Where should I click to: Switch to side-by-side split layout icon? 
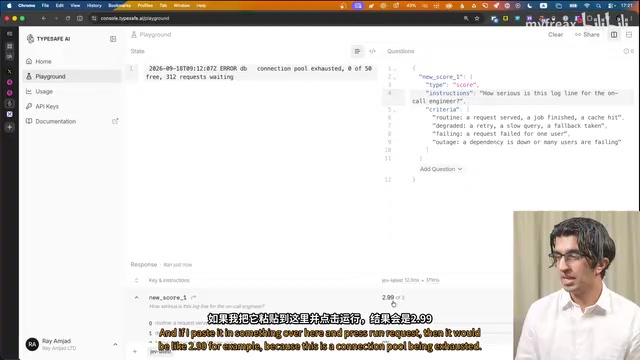pos(614,35)
